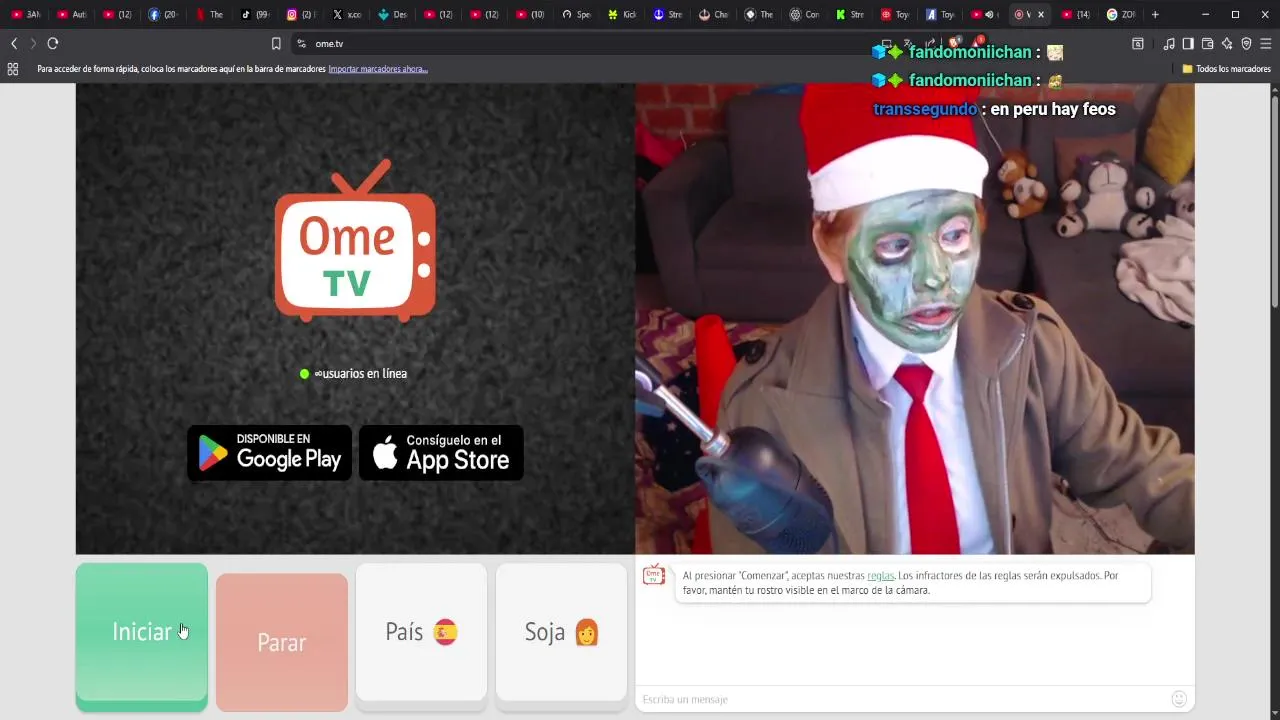This screenshot has width=1280, height=720.
Task: Click the webcam video feed
Action: [x=915, y=318]
